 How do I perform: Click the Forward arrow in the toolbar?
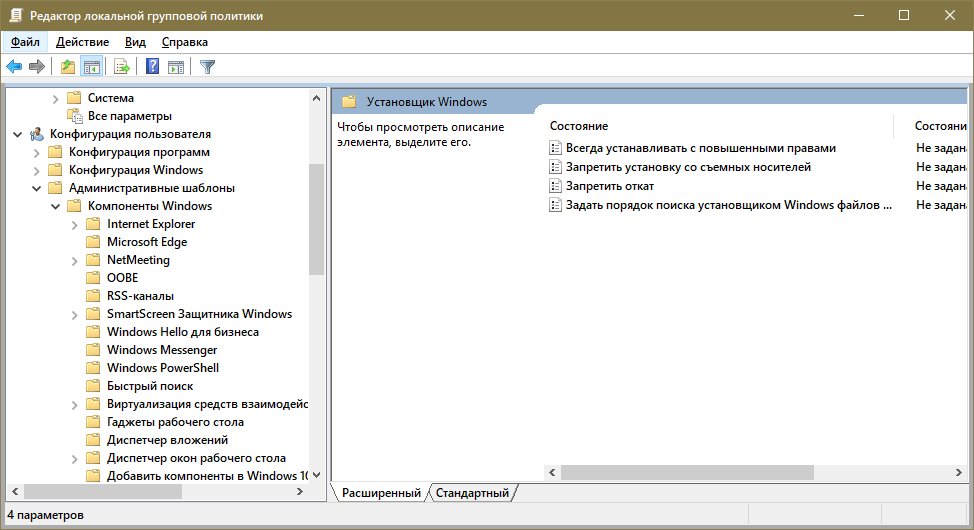pyautogui.click(x=37, y=67)
